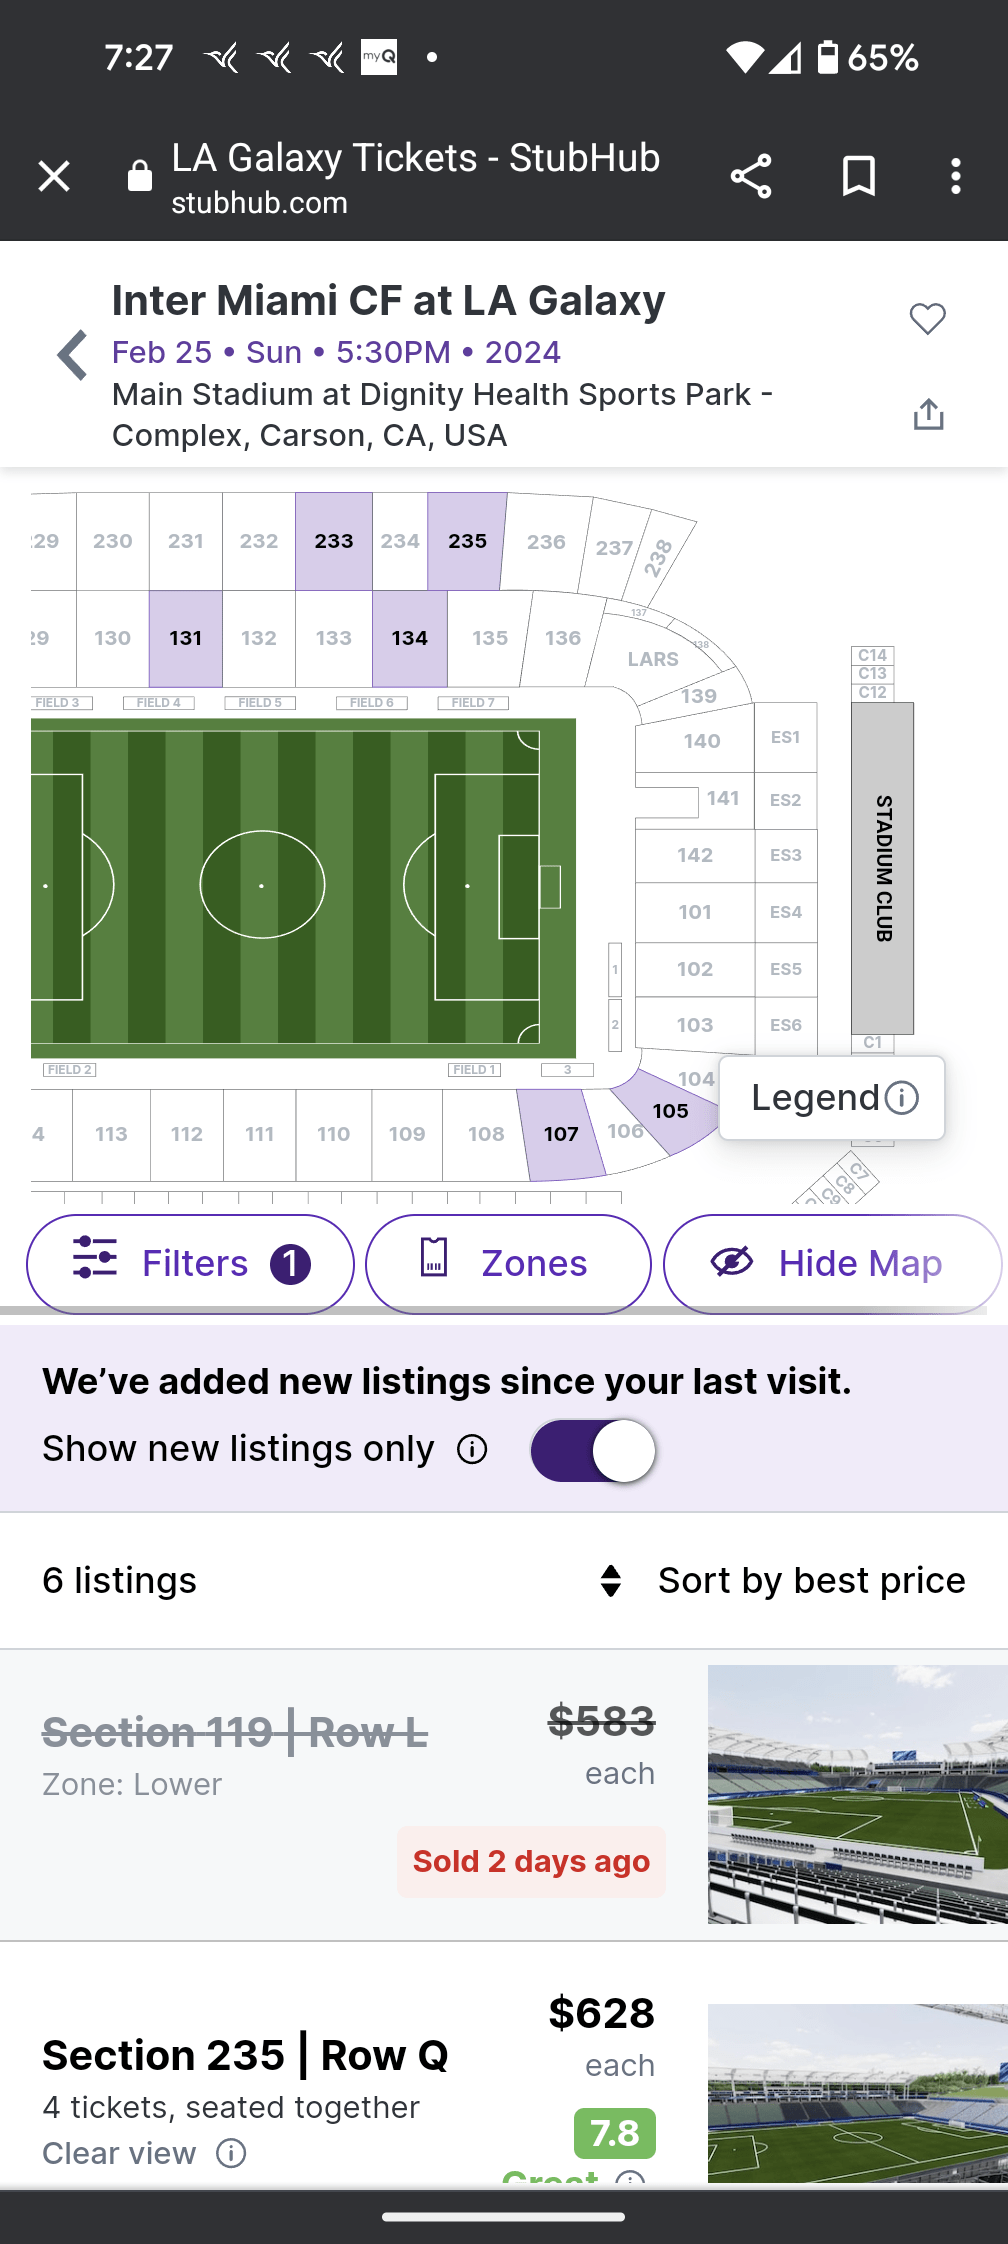Hide the seating map with Hide Map
This screenshot has width=1008, height=2244.
831,1263
